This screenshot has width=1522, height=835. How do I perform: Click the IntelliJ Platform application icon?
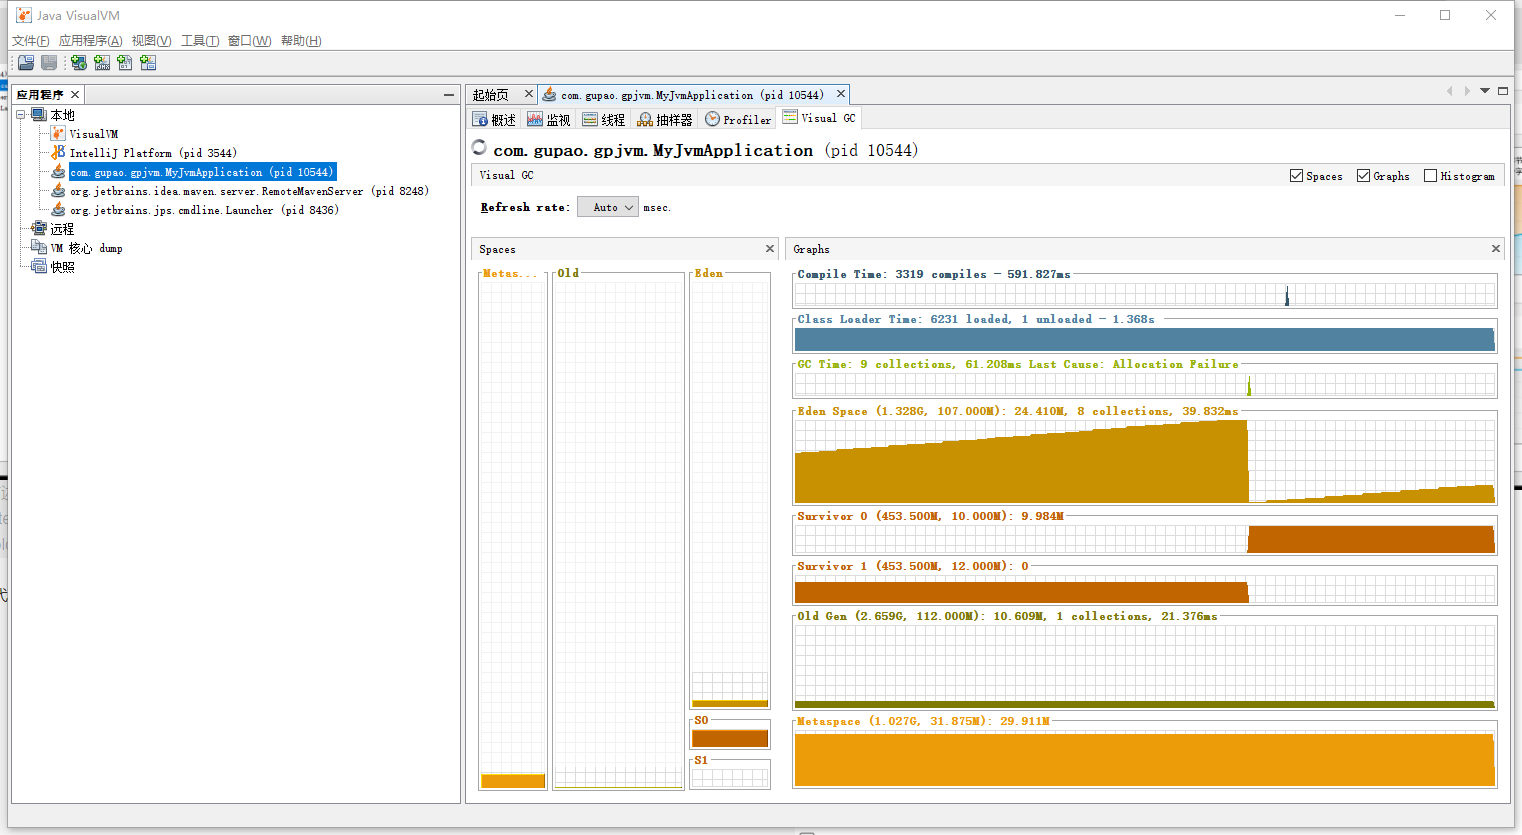tap(58, 152)
